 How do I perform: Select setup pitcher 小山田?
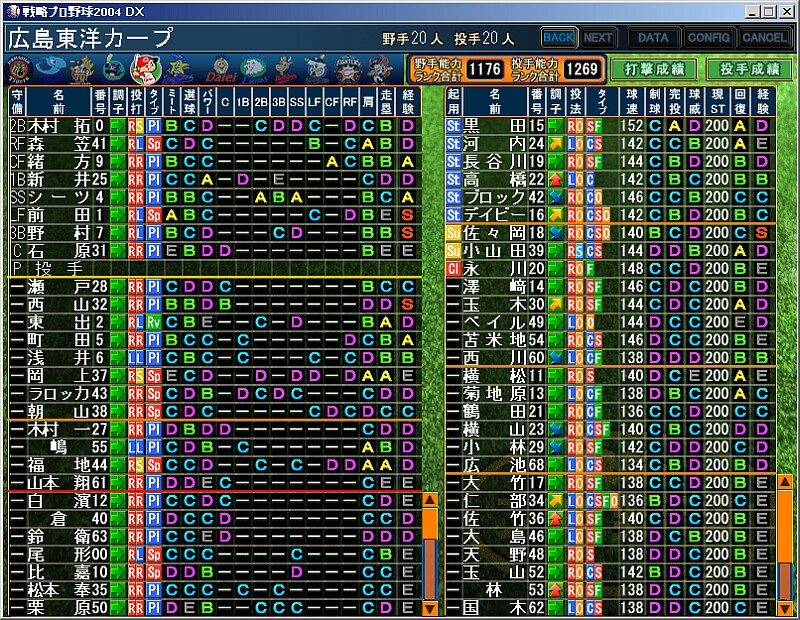(x=611, y=251)
